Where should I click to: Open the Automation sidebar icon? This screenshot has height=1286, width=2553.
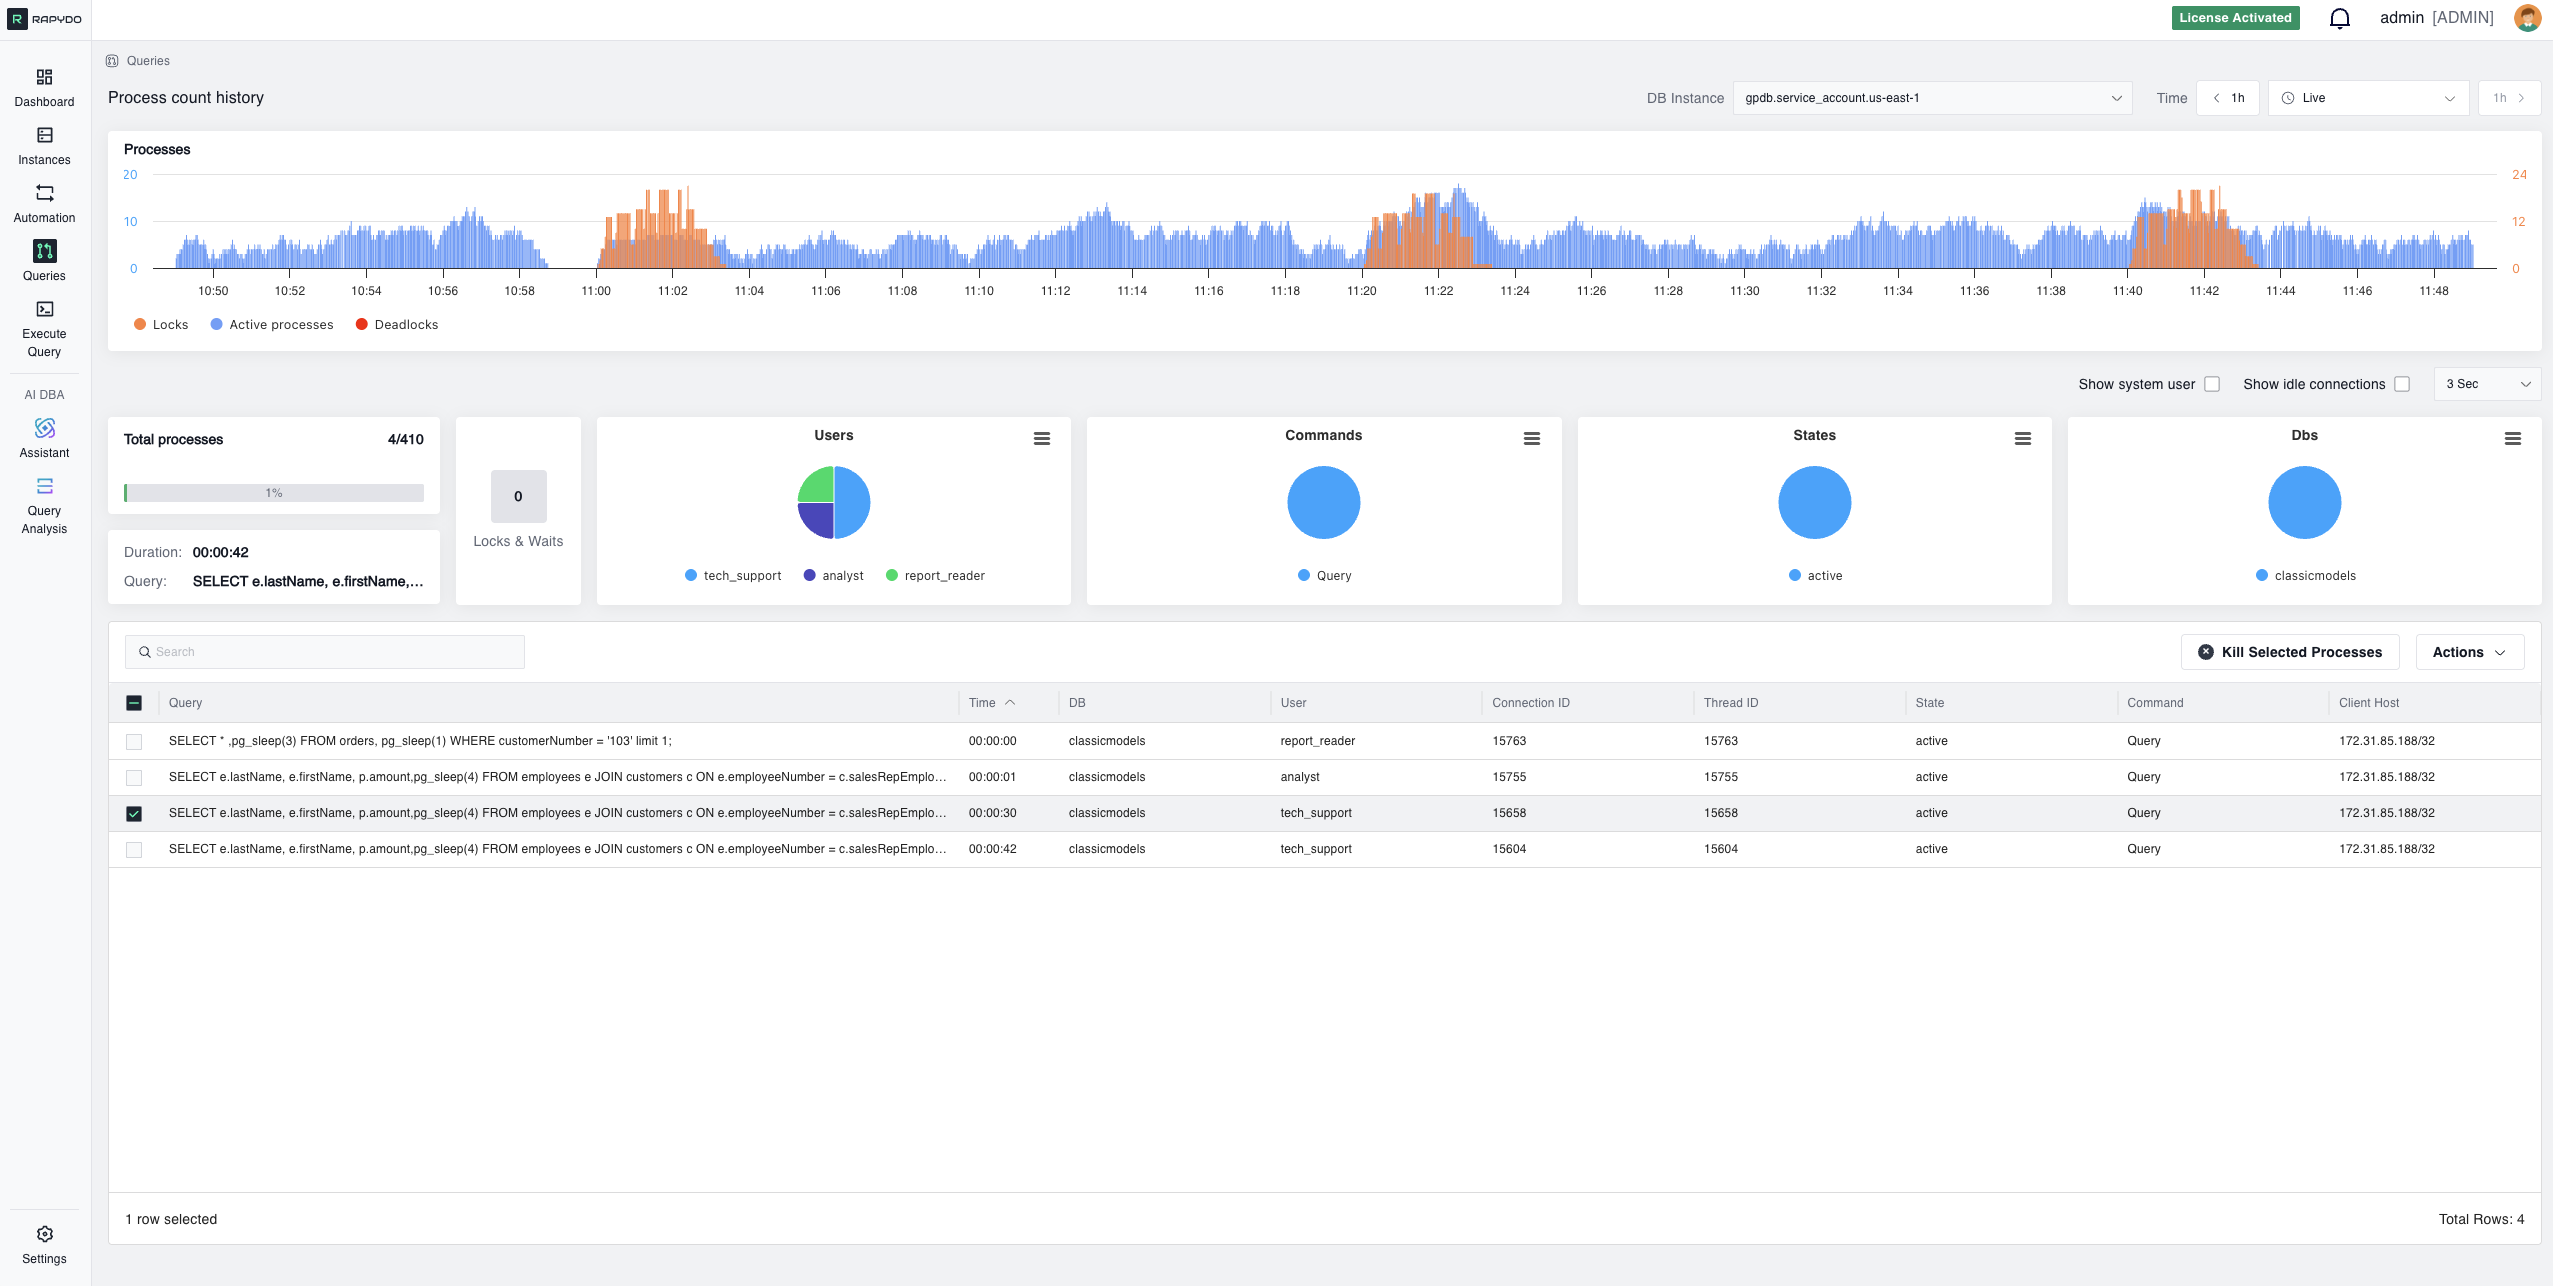tap(44, 194)
